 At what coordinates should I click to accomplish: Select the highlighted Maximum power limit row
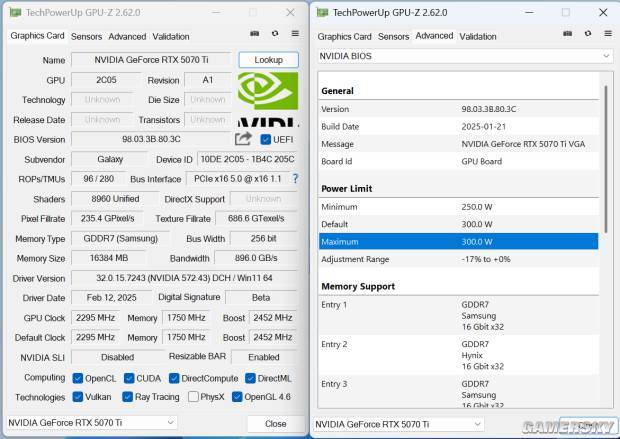coord(459,241)
